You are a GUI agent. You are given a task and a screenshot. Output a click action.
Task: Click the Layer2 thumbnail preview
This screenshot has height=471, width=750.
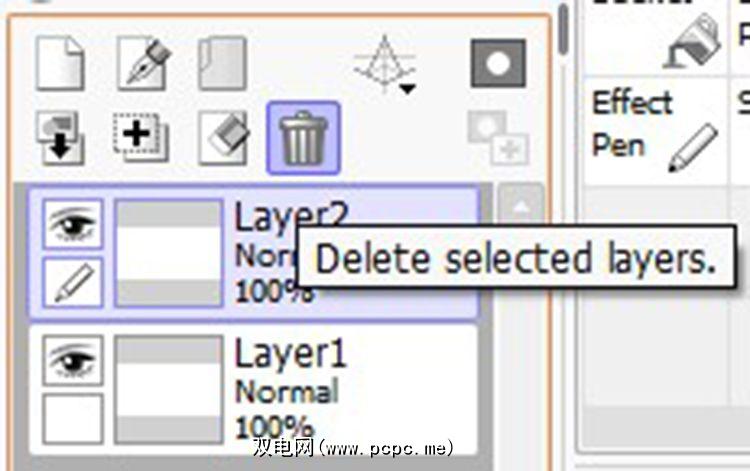(x=169, y=253)
